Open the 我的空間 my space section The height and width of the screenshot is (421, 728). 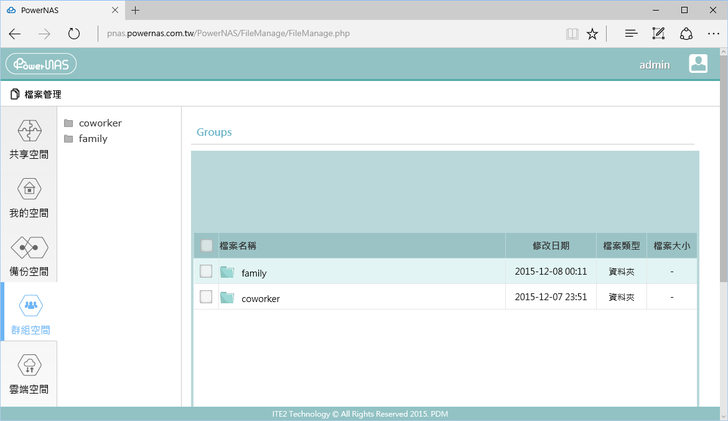click(x=28, y=196)
